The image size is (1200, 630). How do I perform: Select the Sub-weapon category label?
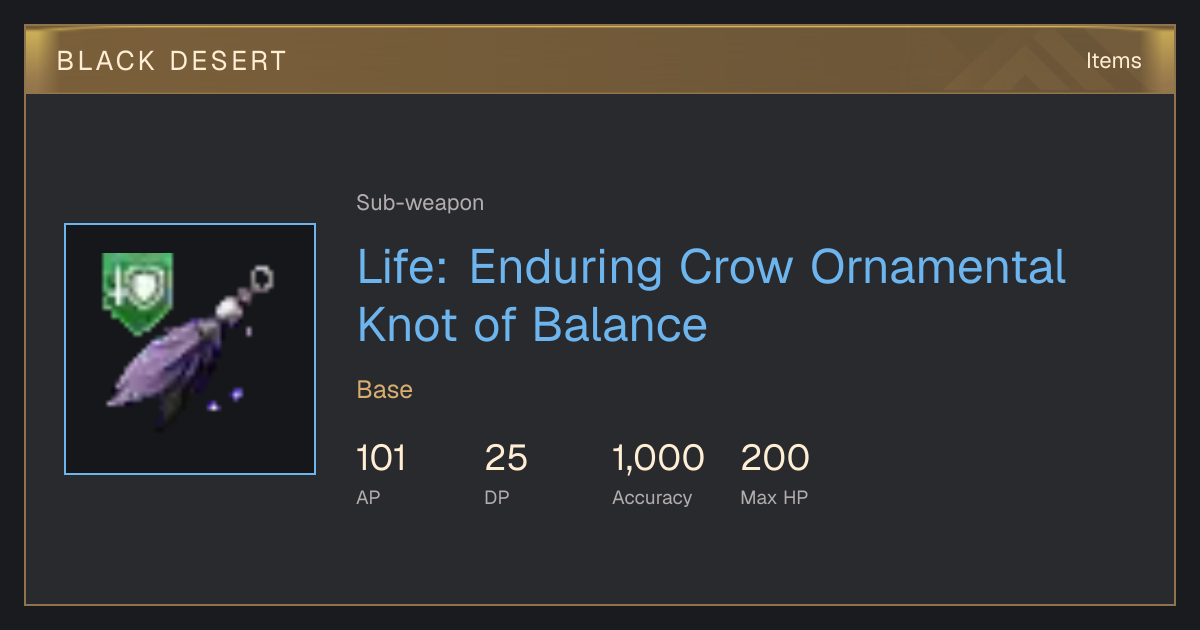click(x=420, y=203)
